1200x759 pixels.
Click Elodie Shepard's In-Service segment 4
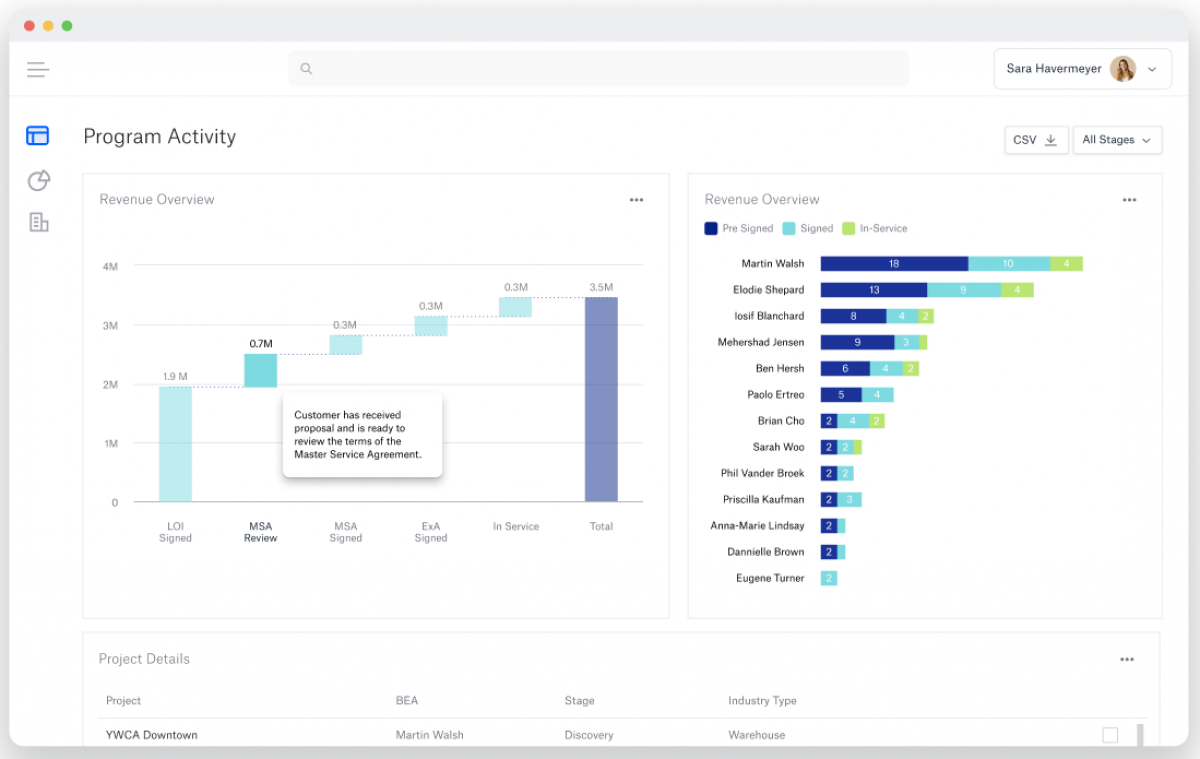click(1017, 290)
